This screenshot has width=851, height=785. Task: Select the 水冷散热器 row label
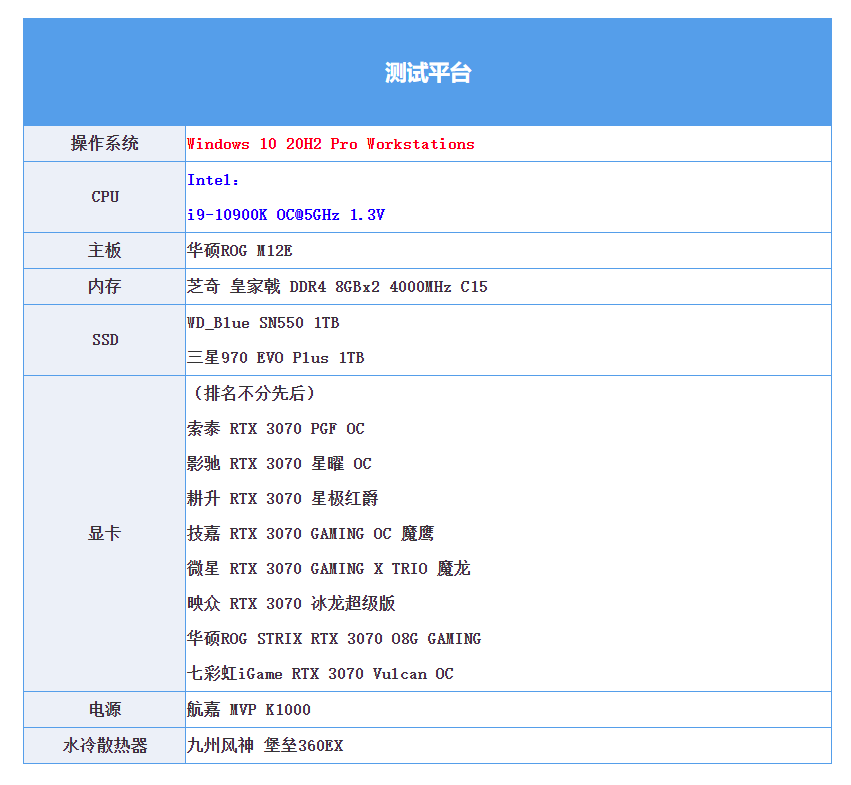(x=105, y=745)
